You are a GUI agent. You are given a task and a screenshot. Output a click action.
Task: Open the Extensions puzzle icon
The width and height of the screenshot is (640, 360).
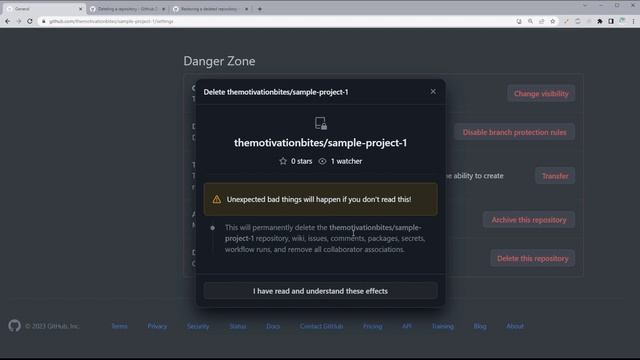[x=600, y=21]
